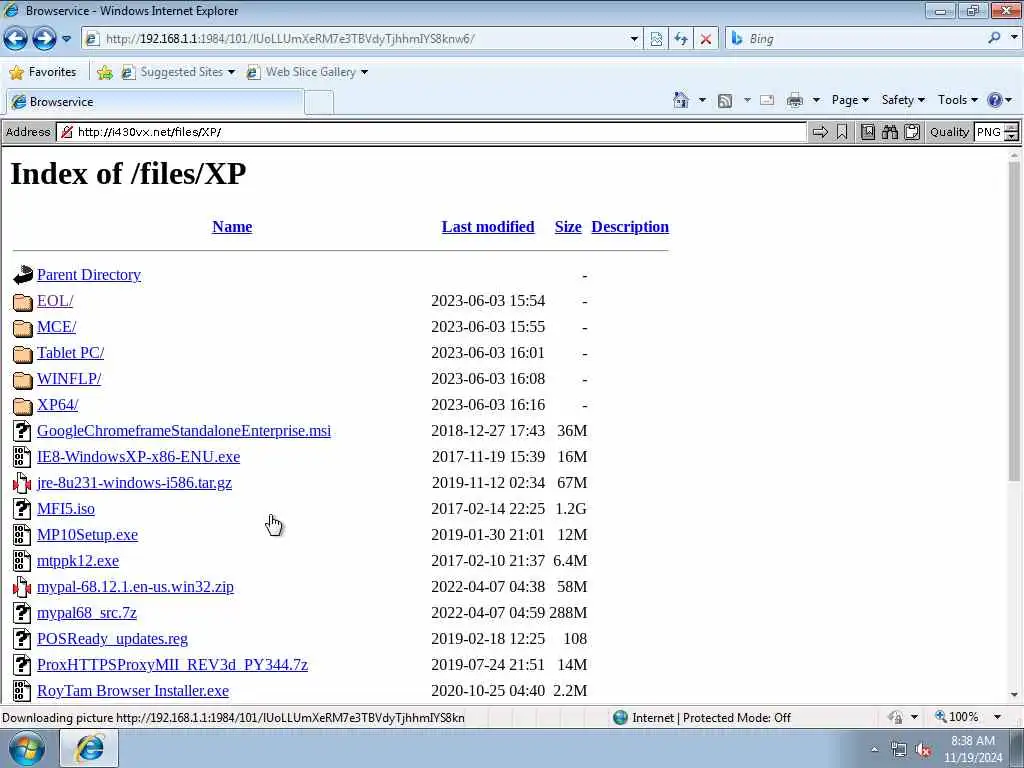Click Quality down stepper arrow
The width and height of the screenshot is (1024, 768).
click(1012, 136)
